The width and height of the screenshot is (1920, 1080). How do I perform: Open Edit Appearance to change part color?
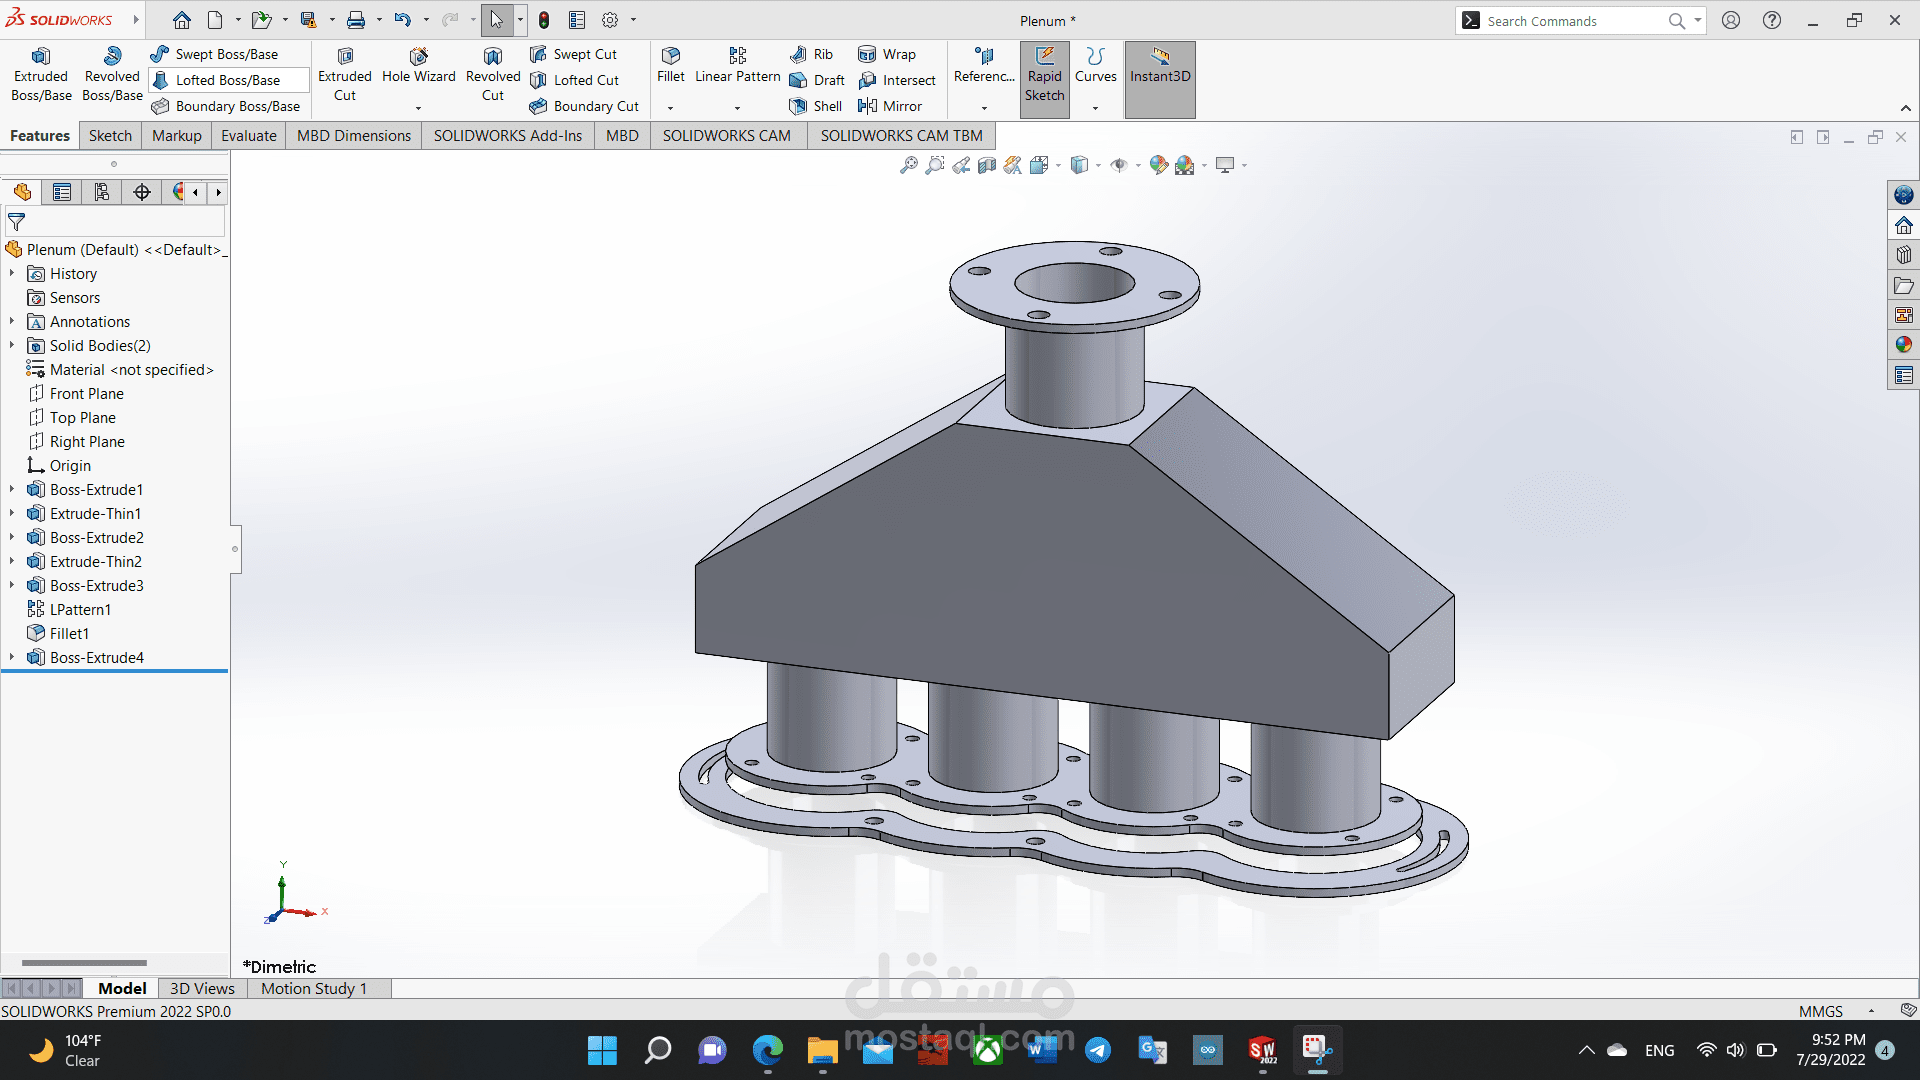point(1159,165)
